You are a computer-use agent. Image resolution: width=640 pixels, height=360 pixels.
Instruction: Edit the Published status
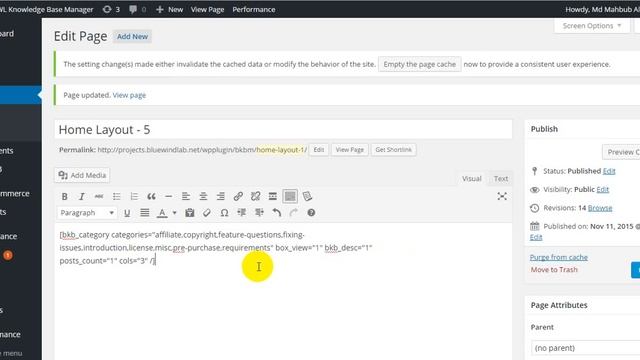(x=609, y=171)
